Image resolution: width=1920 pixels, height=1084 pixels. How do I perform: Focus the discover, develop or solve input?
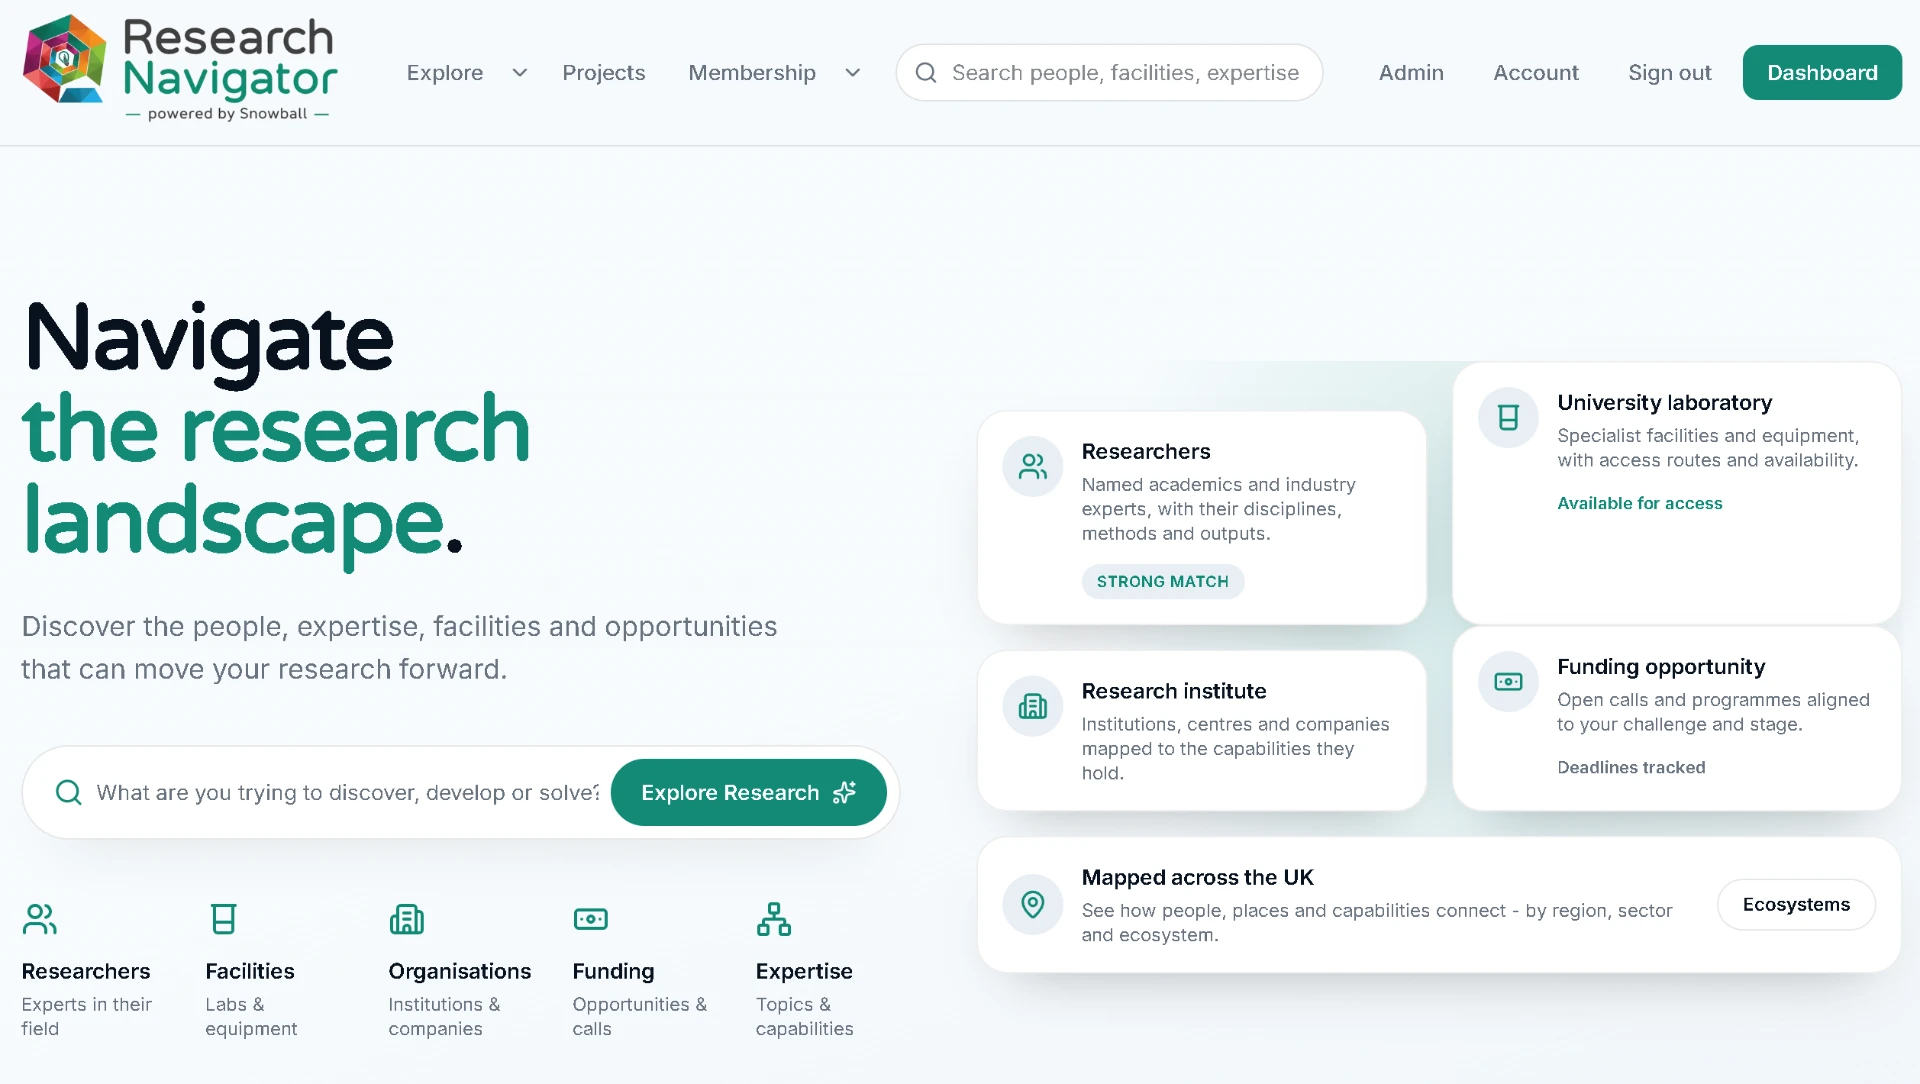(x=347, y=793)
